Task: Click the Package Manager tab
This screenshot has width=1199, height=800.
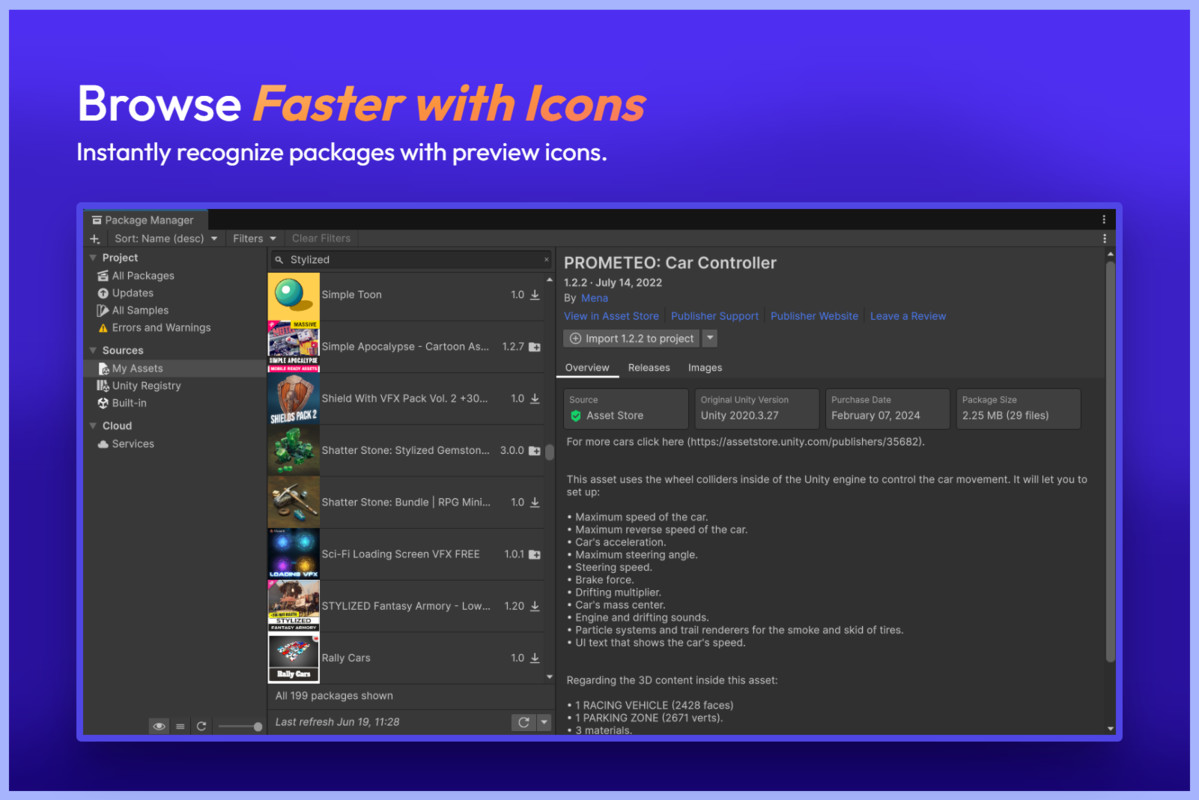Action: (x=144, y=220)
